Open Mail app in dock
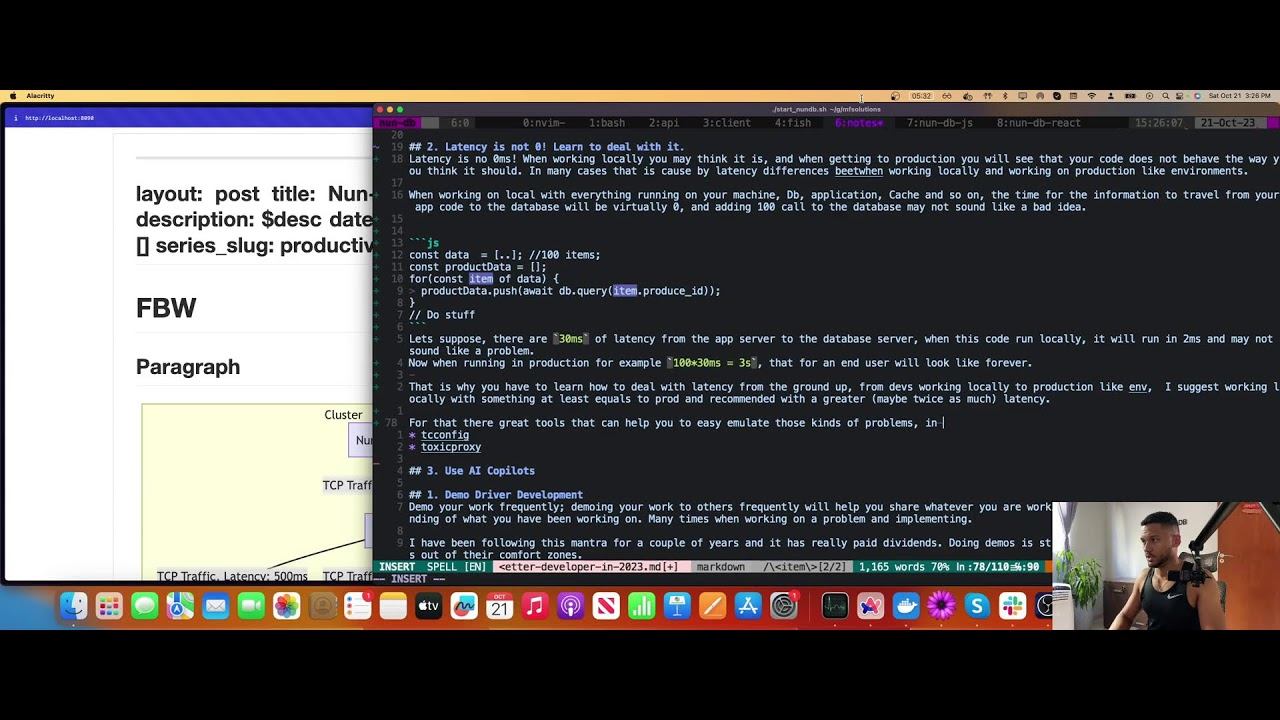1280x720 pixels. tap(216, 606)
